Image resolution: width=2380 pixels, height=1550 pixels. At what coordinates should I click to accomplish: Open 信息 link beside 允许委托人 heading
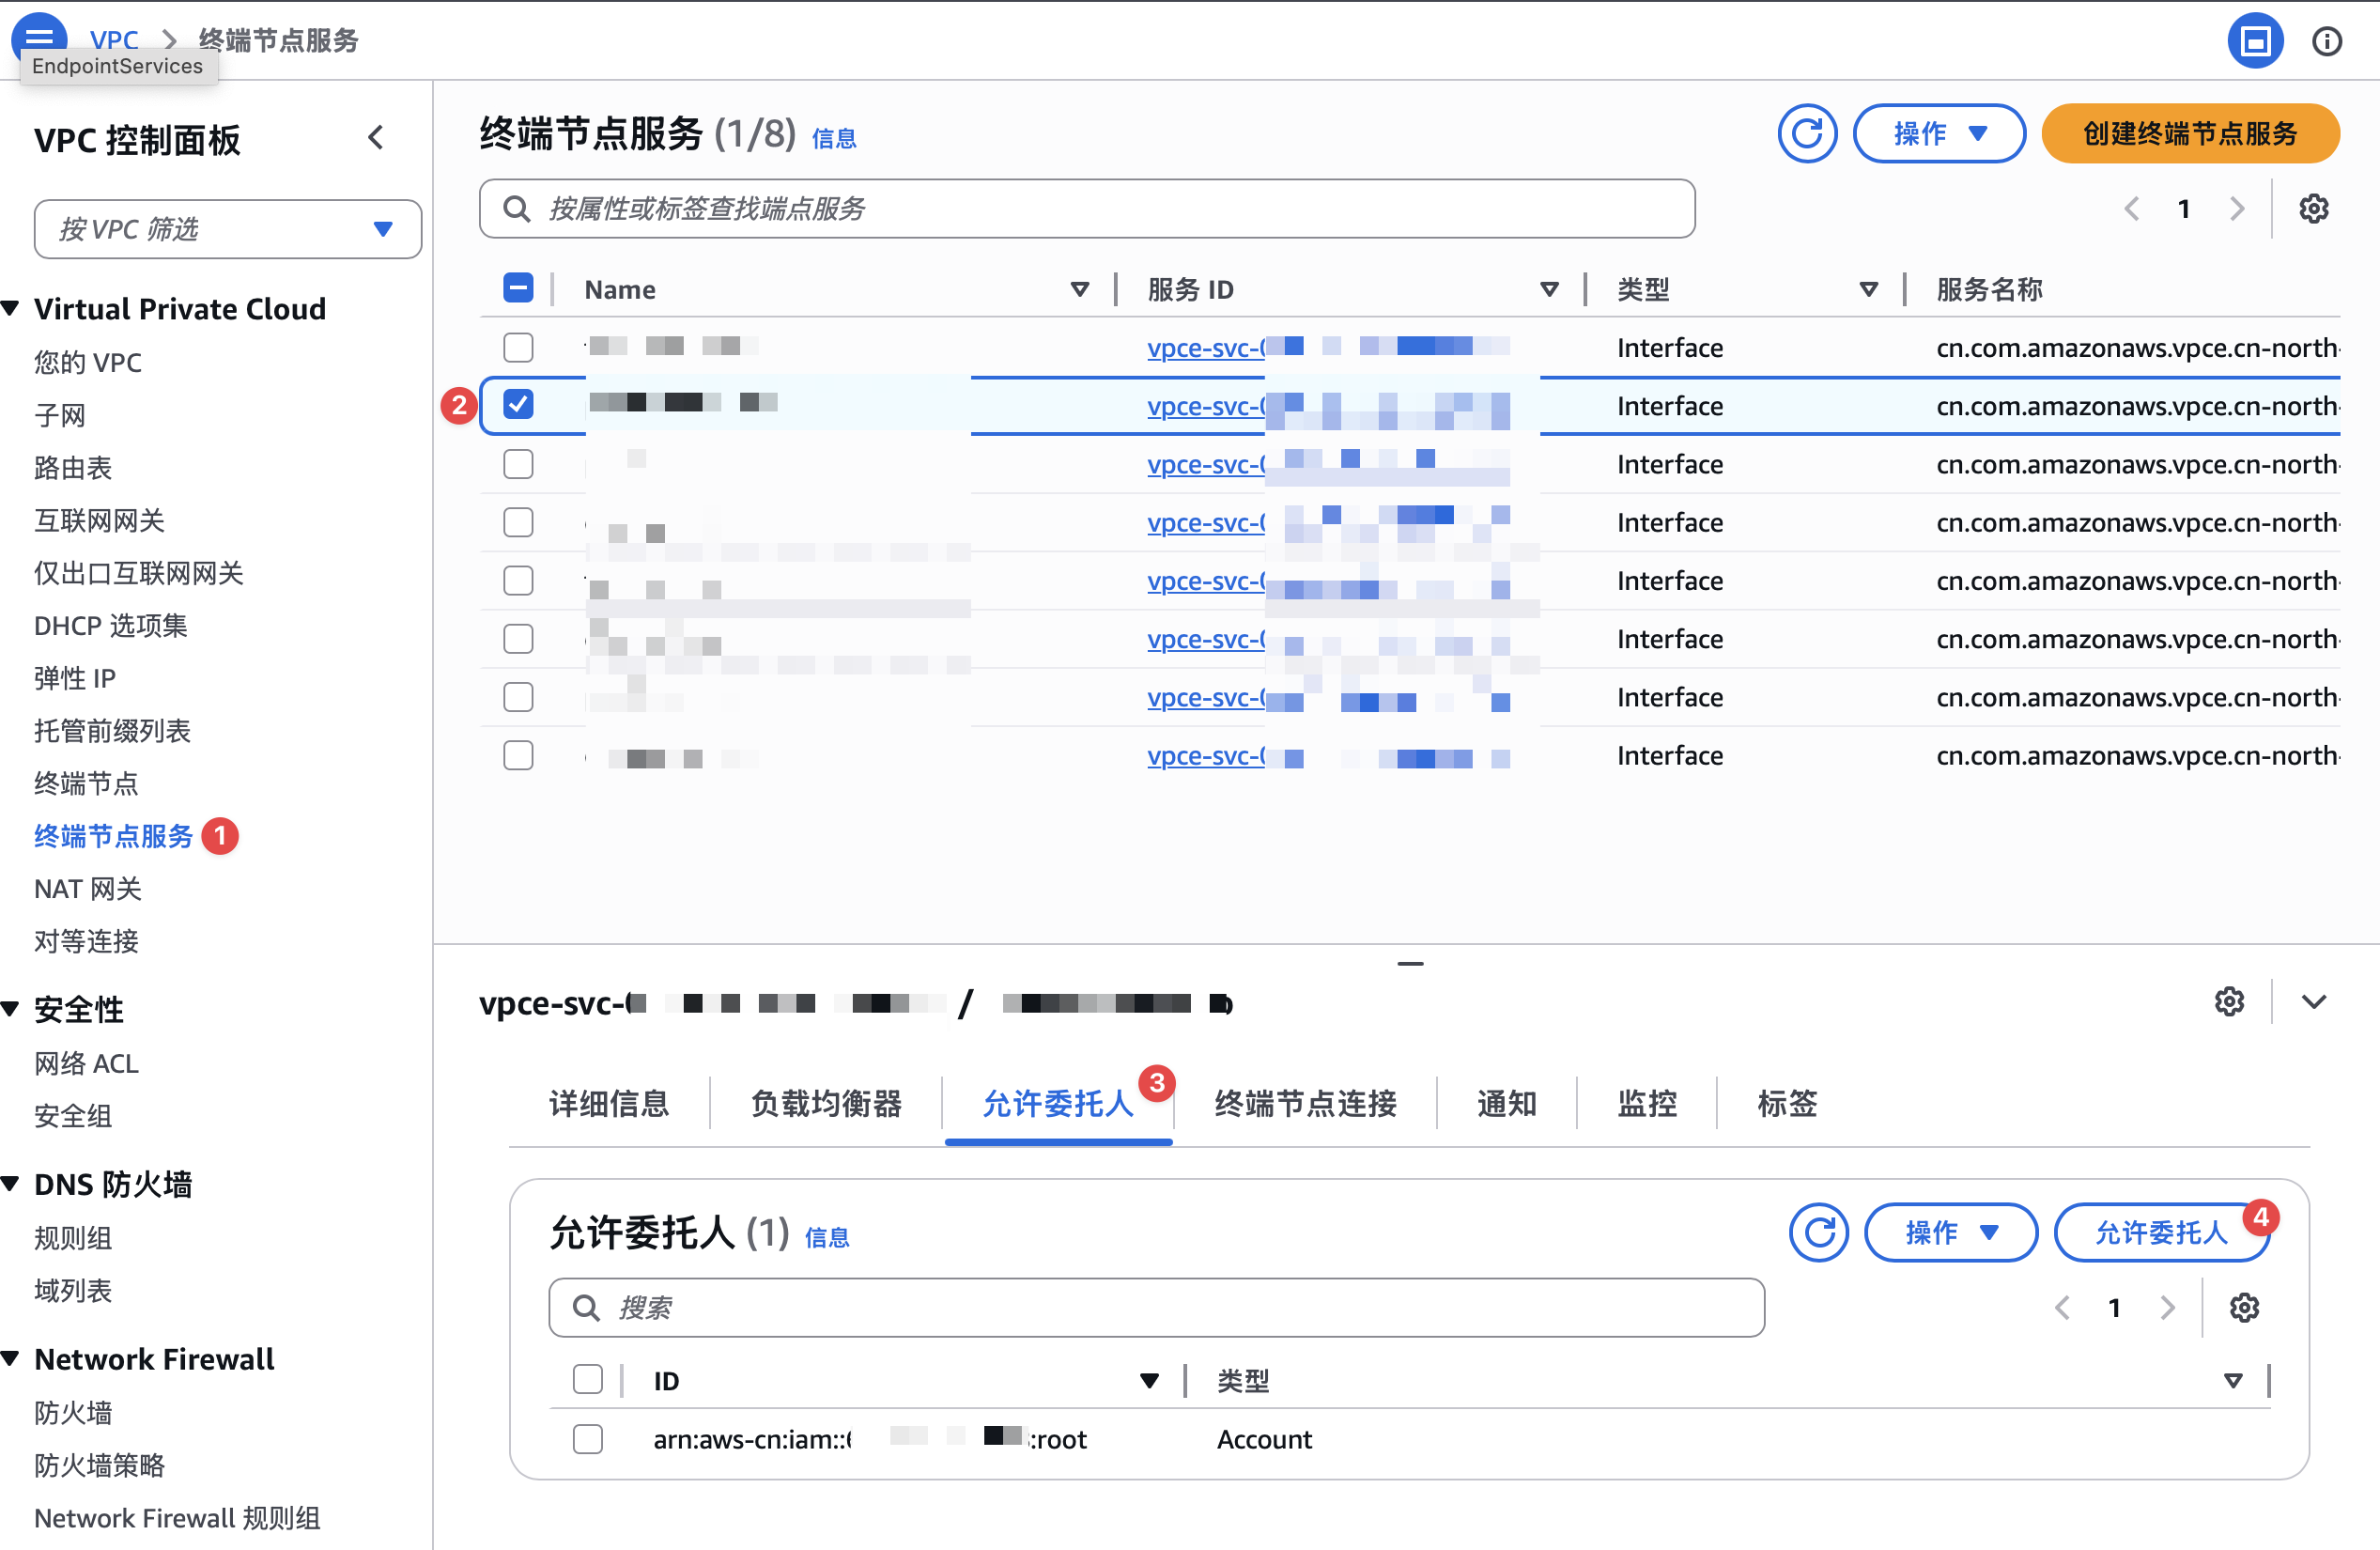(827, 1237)
